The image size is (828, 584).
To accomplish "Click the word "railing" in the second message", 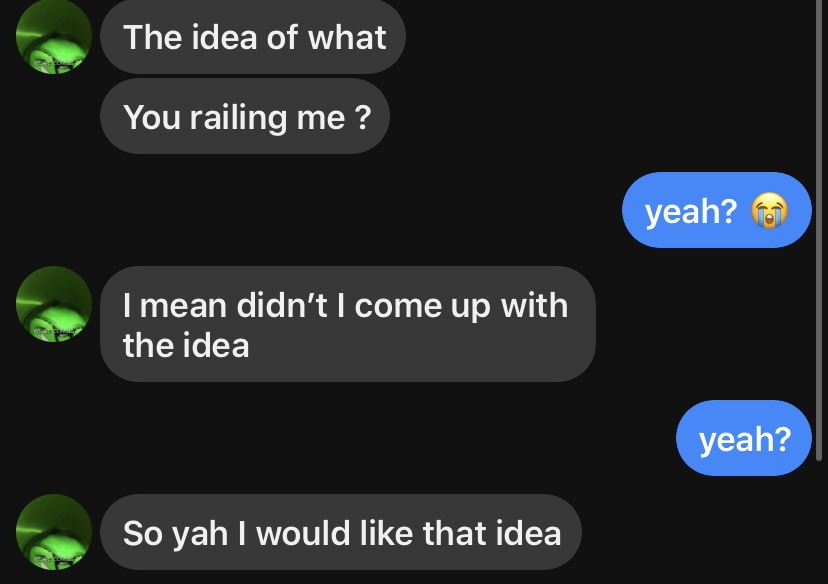I will click(239, 118).
